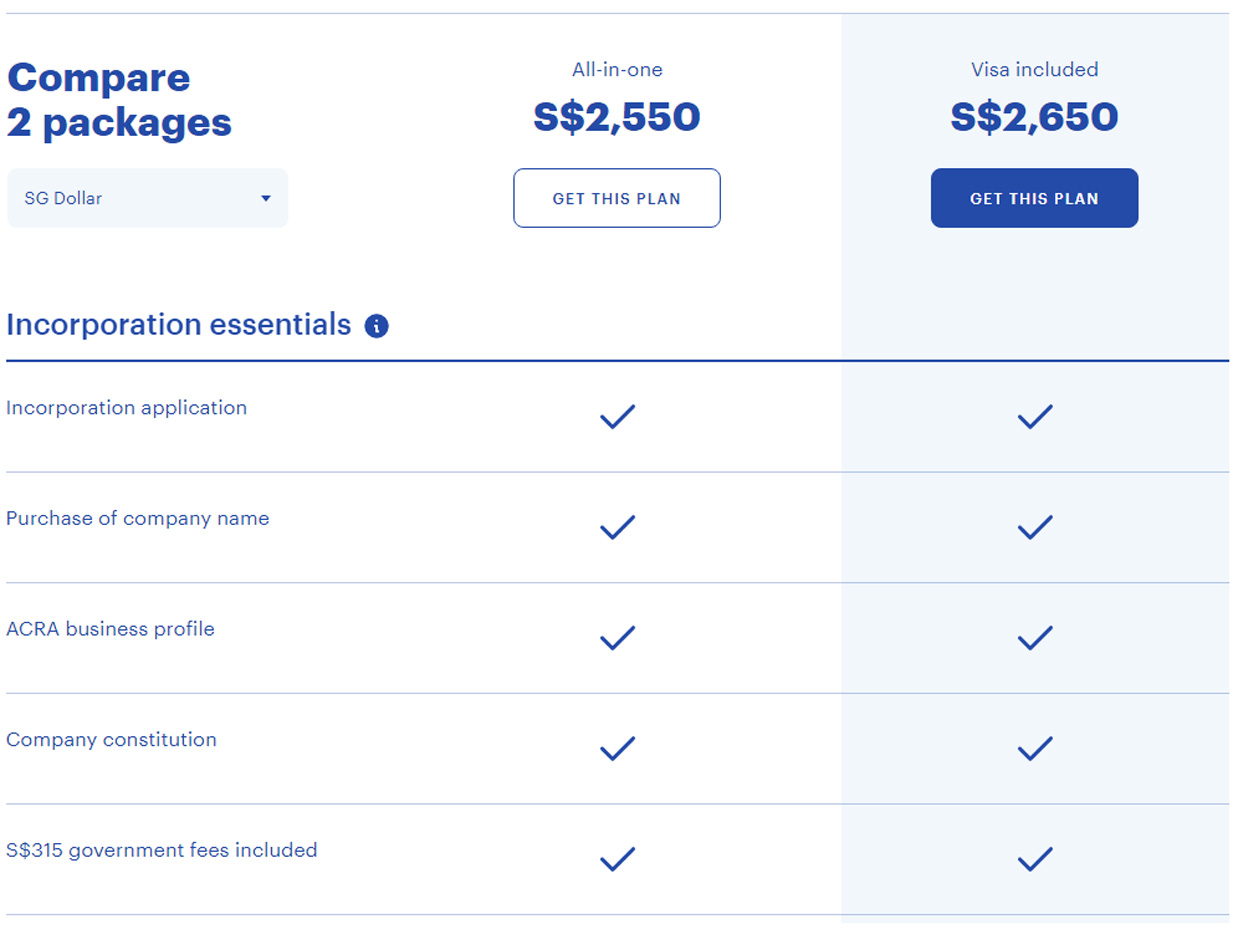Image resolution: width=1238 pixels, height=928 pixels.
Task: Click Visa included checkmark for Company constitution
Action: tap(1034, 748)
